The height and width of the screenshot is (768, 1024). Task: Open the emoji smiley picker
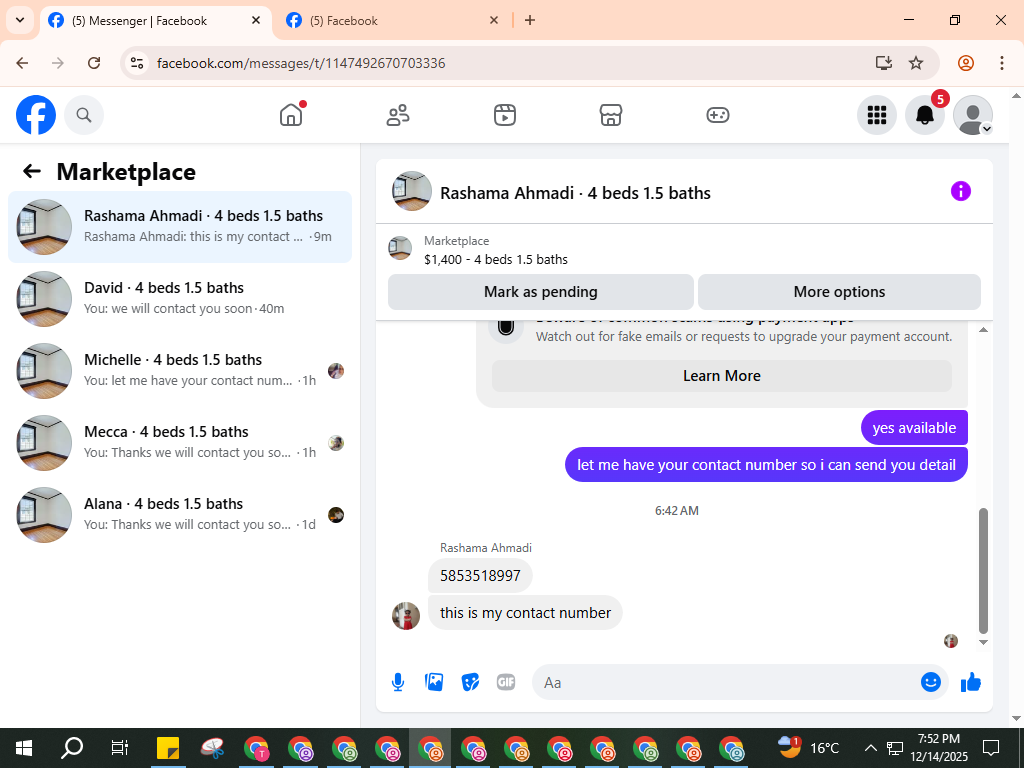[x=931, y=682]
